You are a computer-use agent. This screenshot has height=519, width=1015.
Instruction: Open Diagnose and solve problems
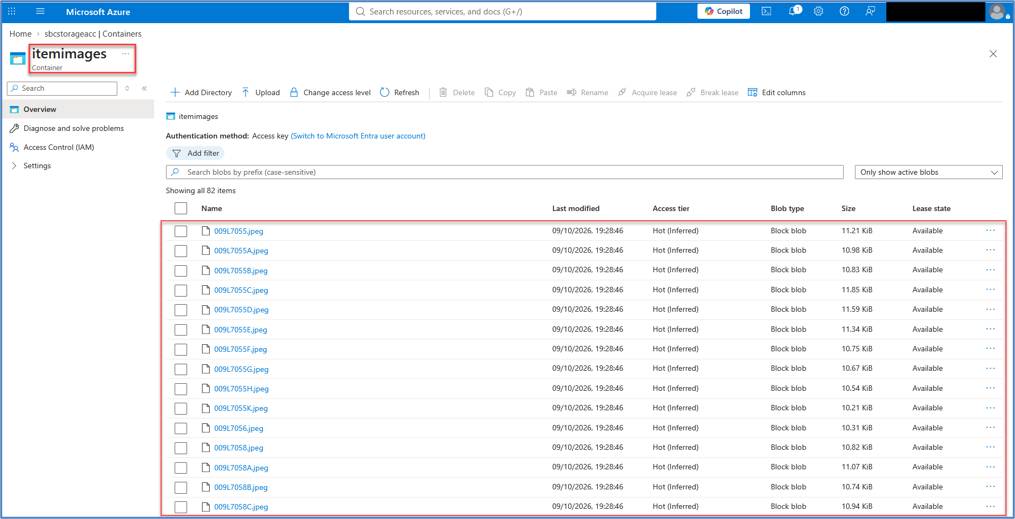[73, 128]
